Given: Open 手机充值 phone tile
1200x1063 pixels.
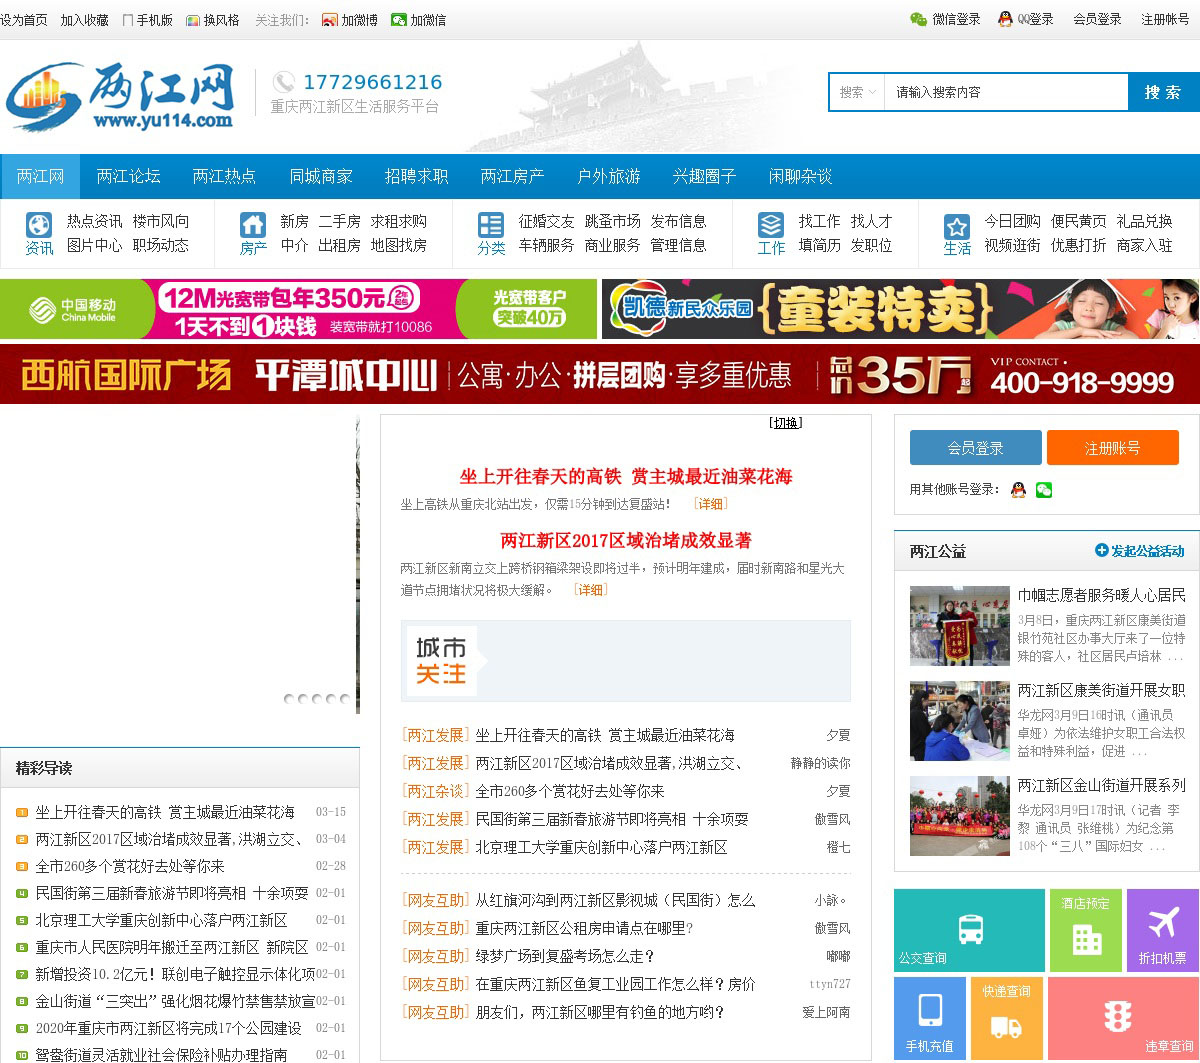Looking at the screenshot, I should 930,1018.
